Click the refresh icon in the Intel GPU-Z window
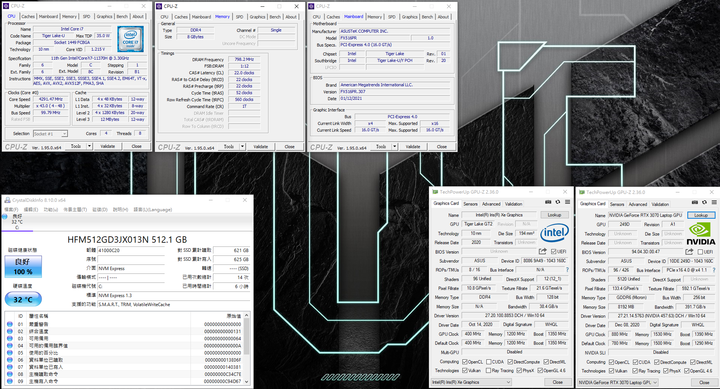This screenshot has width=720, height=389. click(558, 202)
